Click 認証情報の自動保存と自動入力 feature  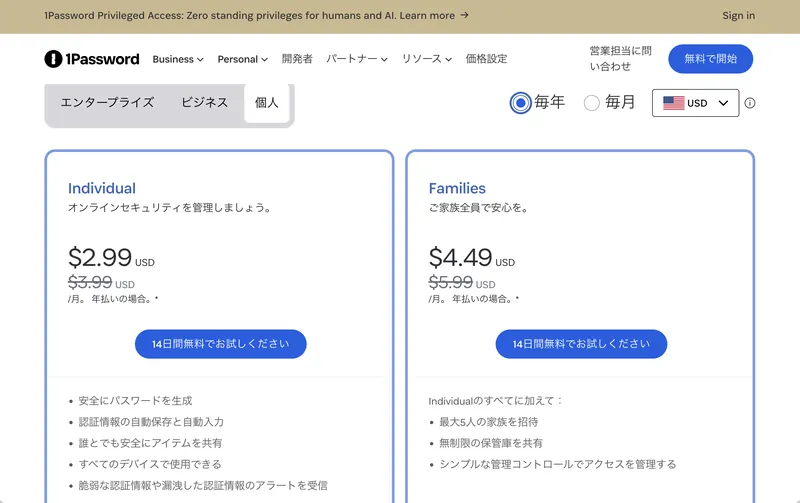[x=151, y=422]
